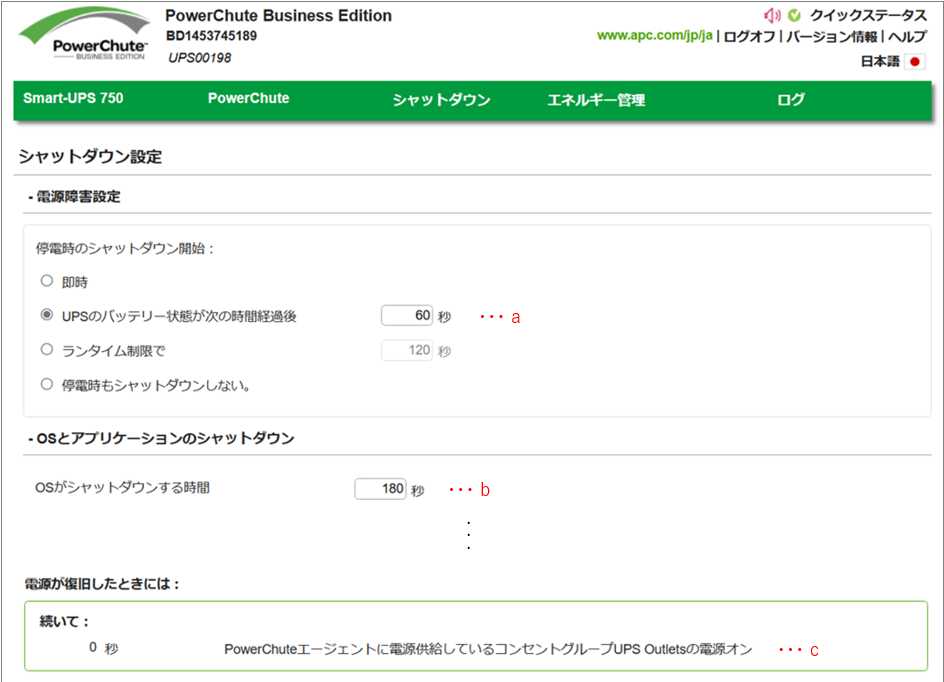Click the OS shutdown time field showing 180

380,489
